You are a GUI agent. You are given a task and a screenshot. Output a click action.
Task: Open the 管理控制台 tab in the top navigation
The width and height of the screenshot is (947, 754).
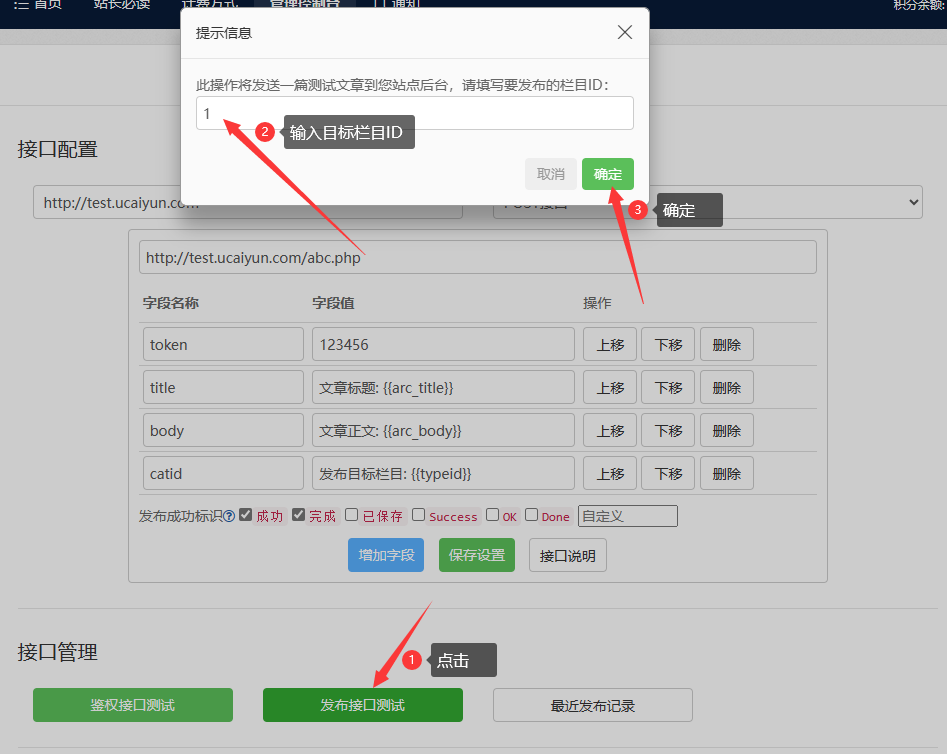pos(304,4)
